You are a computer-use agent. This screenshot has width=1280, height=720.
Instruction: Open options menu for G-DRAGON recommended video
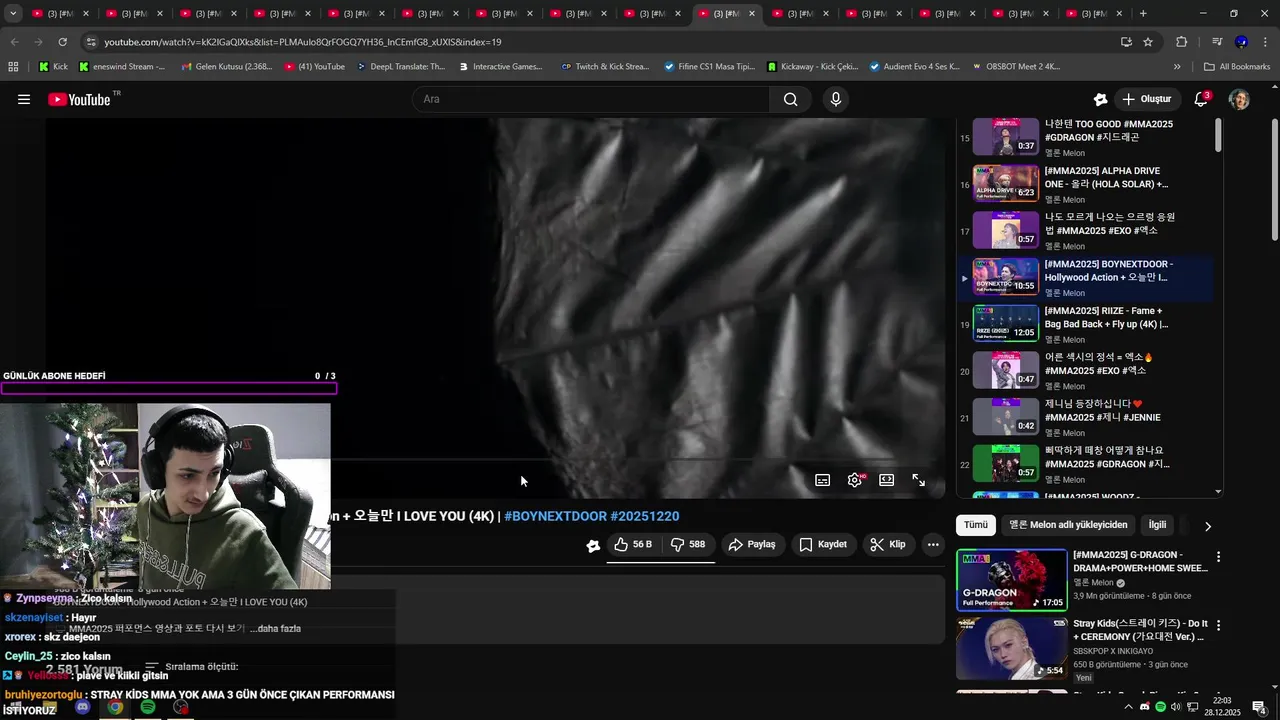coord(1218,557)
